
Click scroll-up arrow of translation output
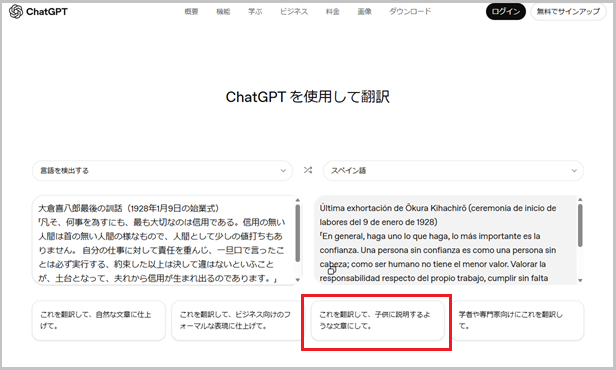(580, 200)
